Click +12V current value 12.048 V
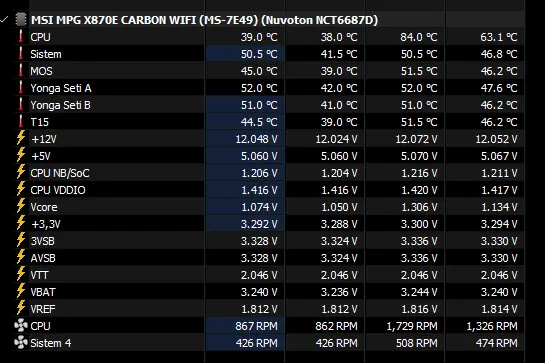This screenshot has width=545, height=363. tap(257, 139)
